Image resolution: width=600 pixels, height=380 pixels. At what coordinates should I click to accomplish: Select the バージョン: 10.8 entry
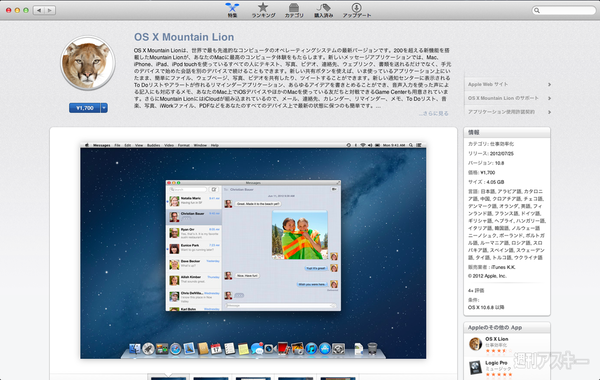point(486,163)
